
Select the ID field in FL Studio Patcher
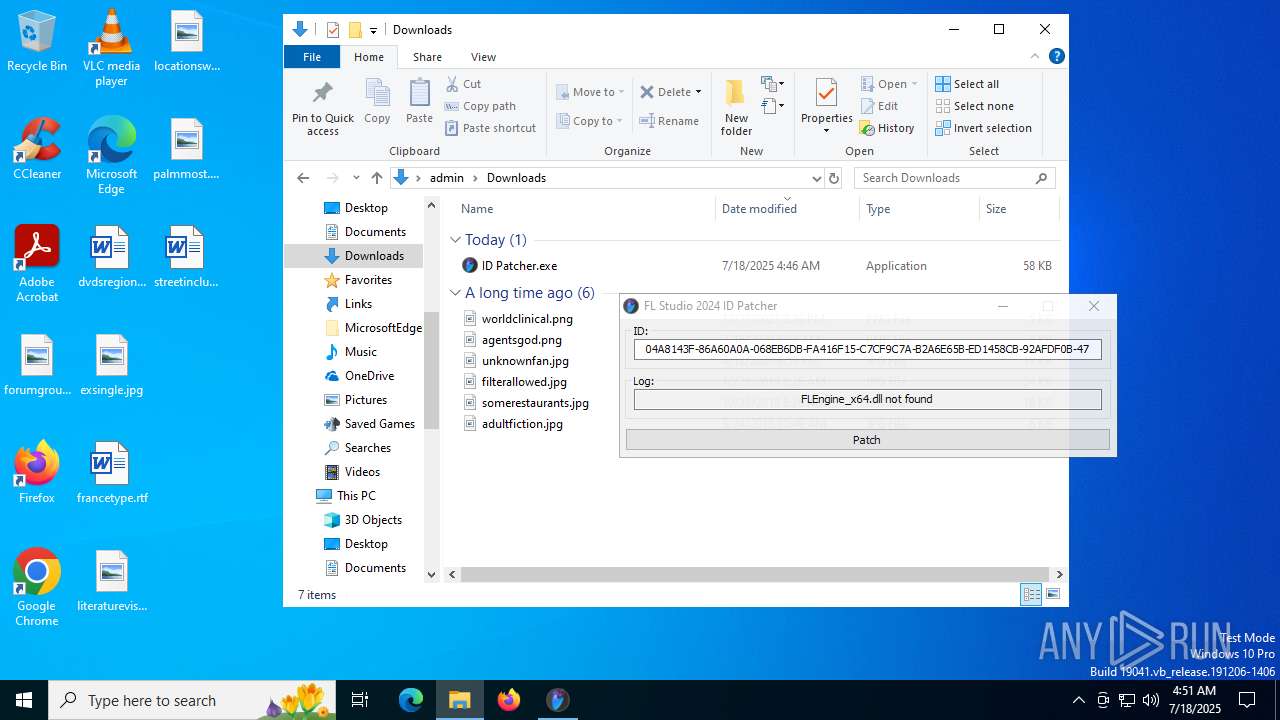(867, 349)
